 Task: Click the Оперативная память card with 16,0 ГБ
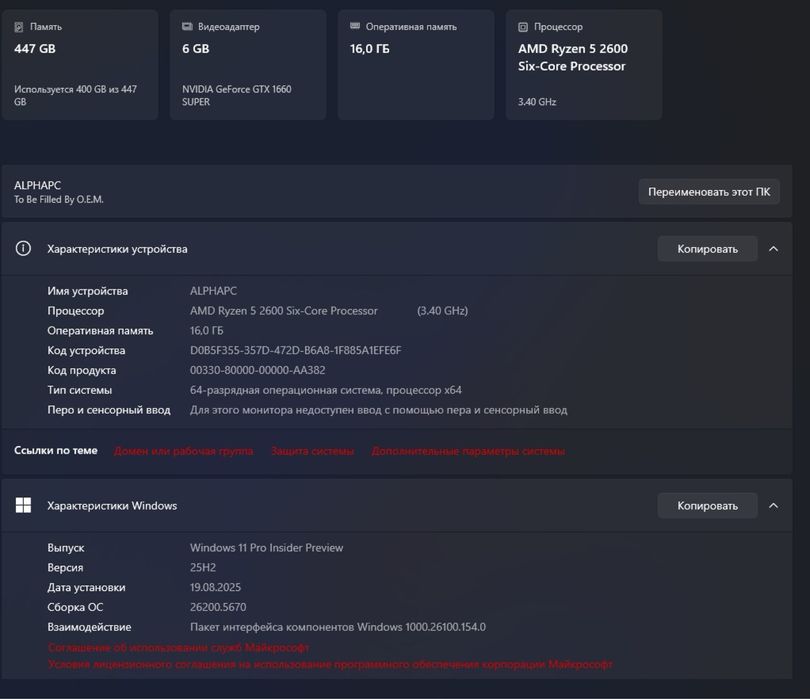click(x=416, y=65)
